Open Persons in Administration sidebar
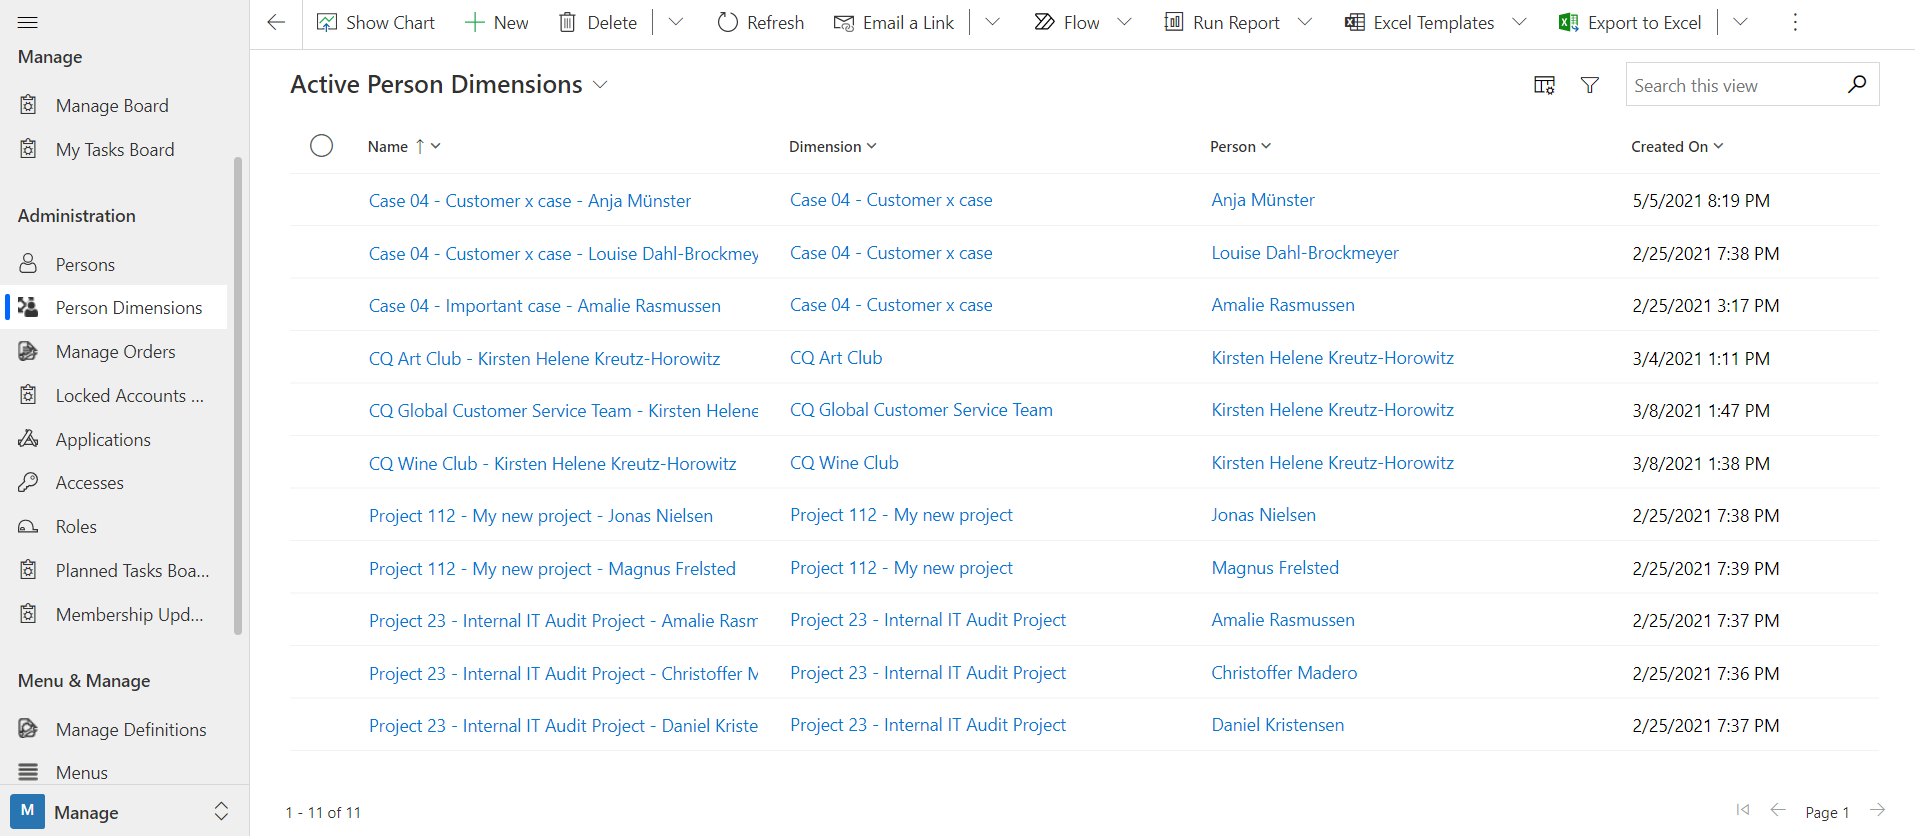Screen dimensions: 1915x836 pyautogui.click(x=85, y=265)
